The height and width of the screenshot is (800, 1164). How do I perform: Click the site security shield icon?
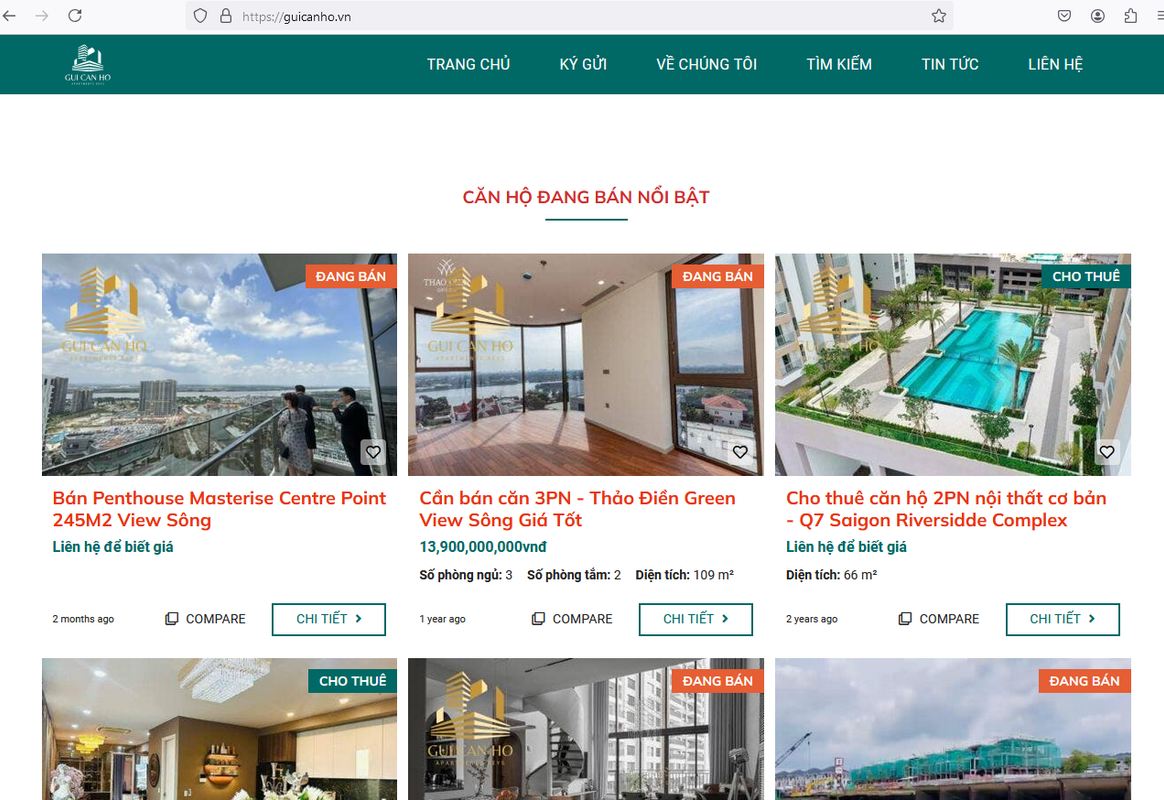click(x=200, y=16)
